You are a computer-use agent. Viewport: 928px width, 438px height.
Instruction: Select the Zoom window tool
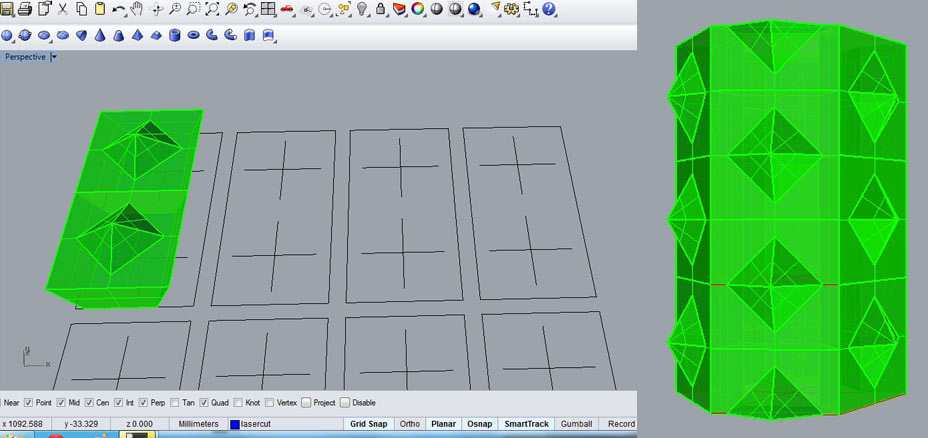point(194,9)
